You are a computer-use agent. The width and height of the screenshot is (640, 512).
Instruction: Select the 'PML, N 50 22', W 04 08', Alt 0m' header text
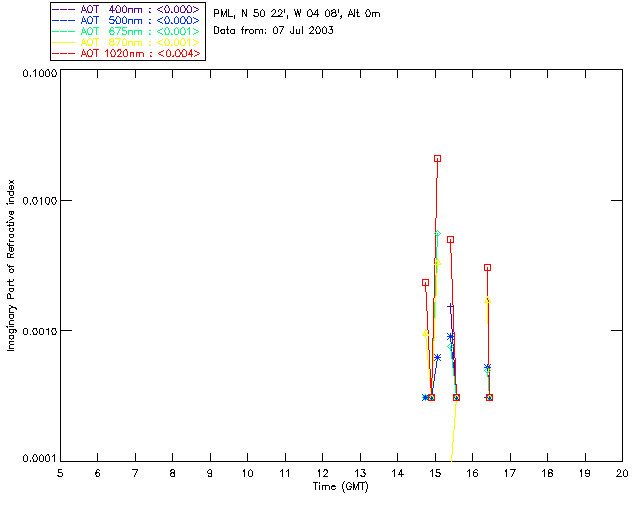tap(297, 14)
